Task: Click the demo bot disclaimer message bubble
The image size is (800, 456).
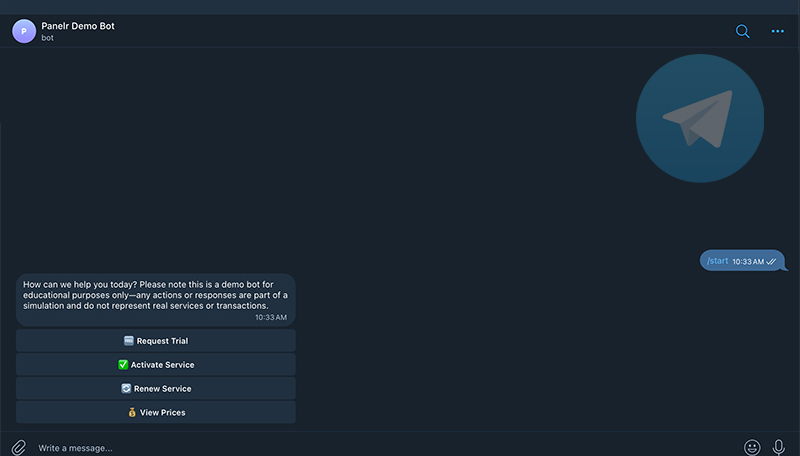Action: 156,300
